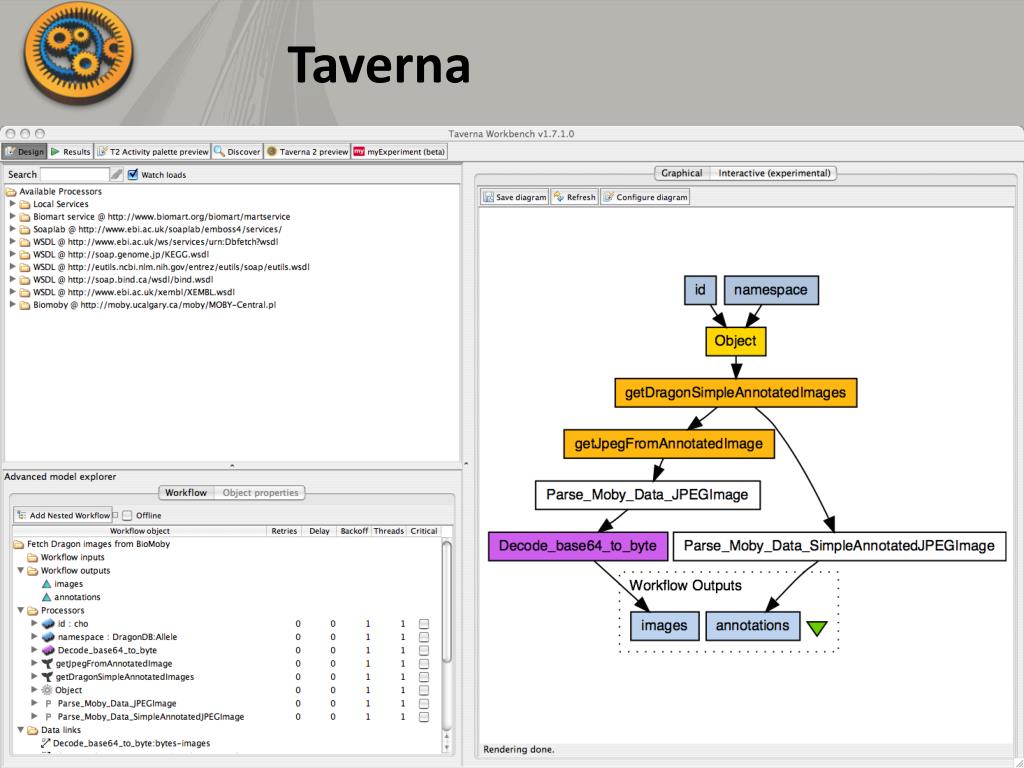Click the Taverna gear logo

point(78,53)
